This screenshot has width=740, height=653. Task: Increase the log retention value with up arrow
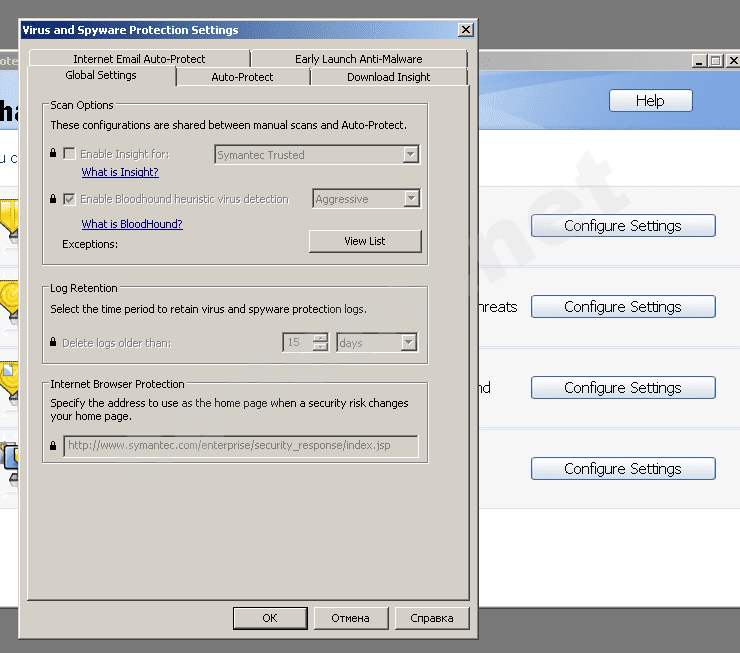coord(320,338)
